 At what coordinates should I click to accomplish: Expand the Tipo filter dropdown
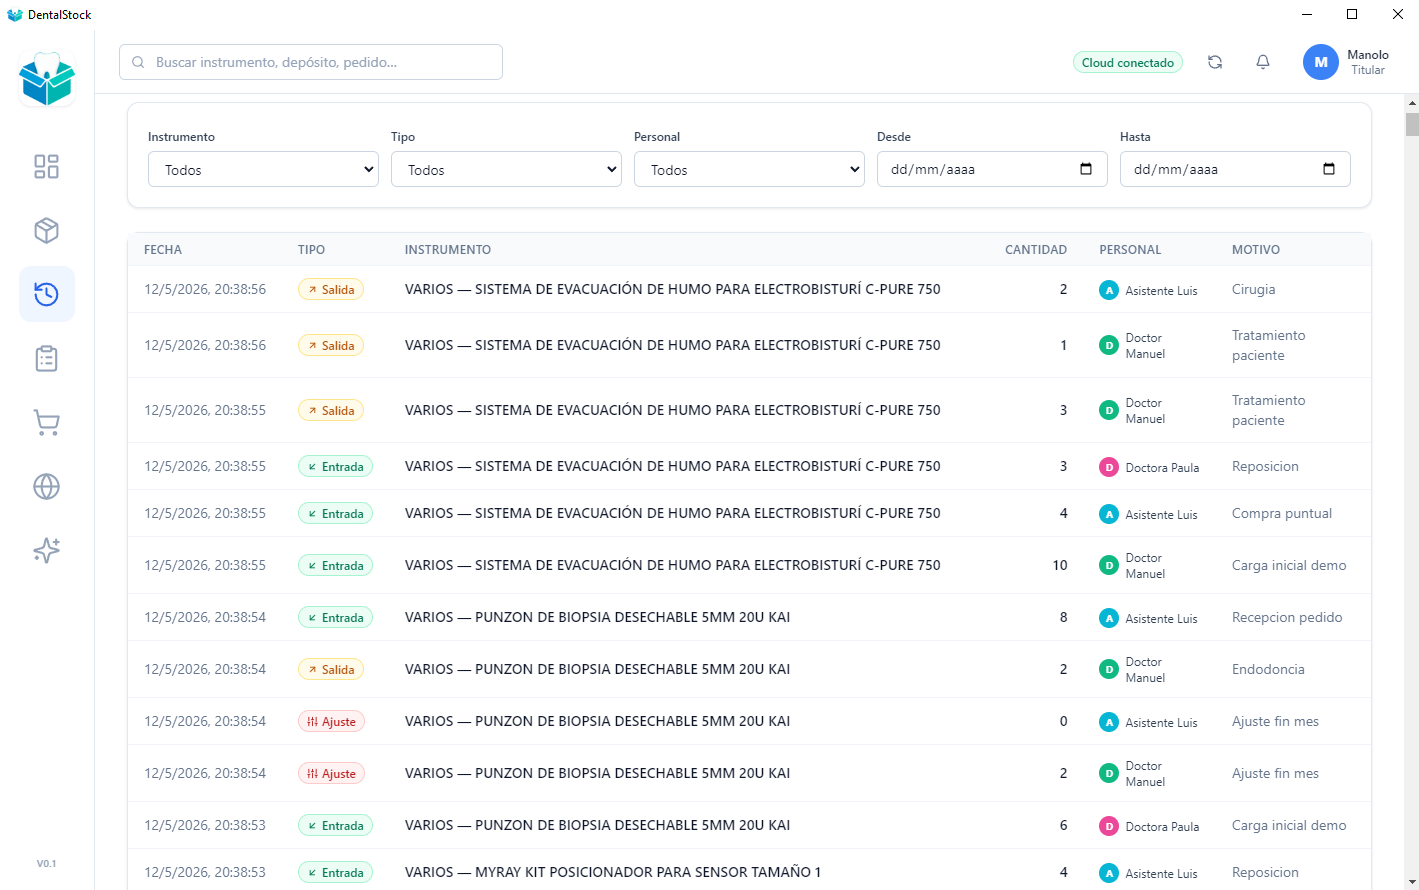point(506,169)
